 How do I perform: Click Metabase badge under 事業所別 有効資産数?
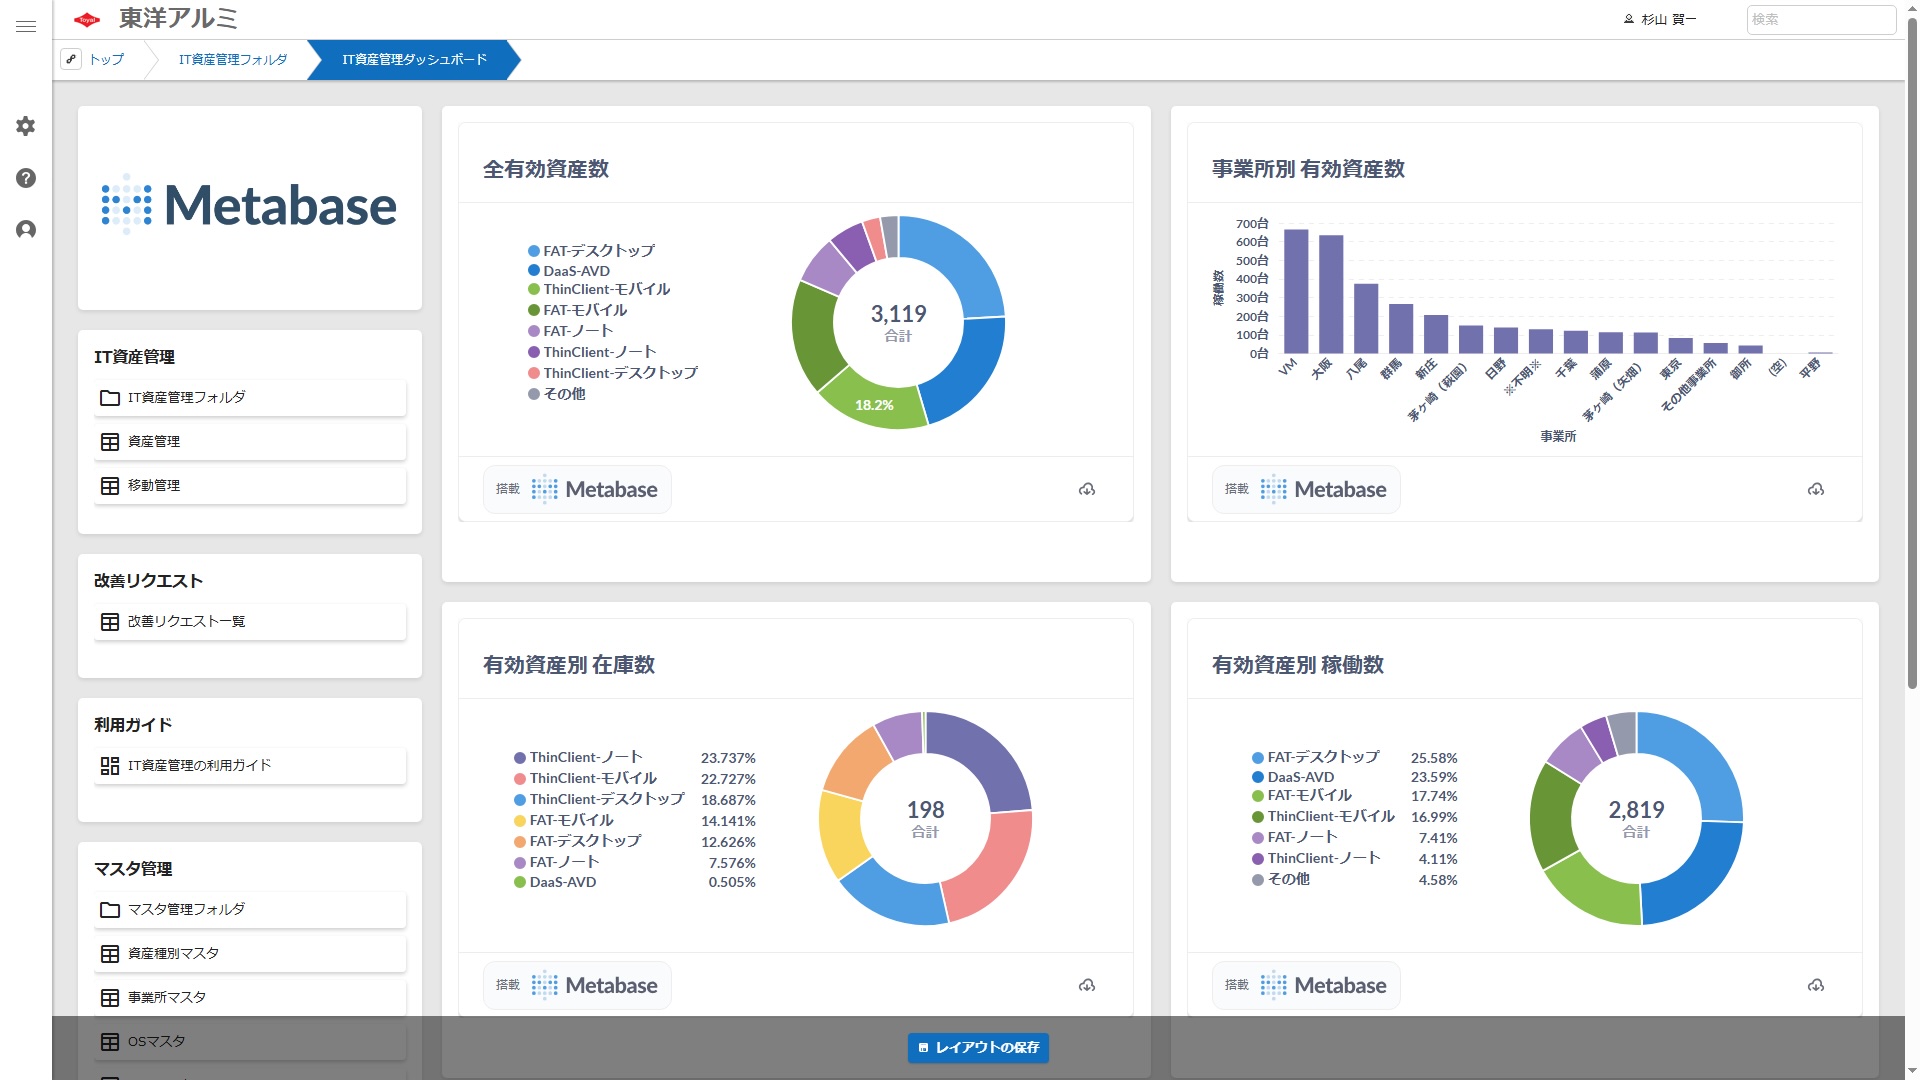1306,489
